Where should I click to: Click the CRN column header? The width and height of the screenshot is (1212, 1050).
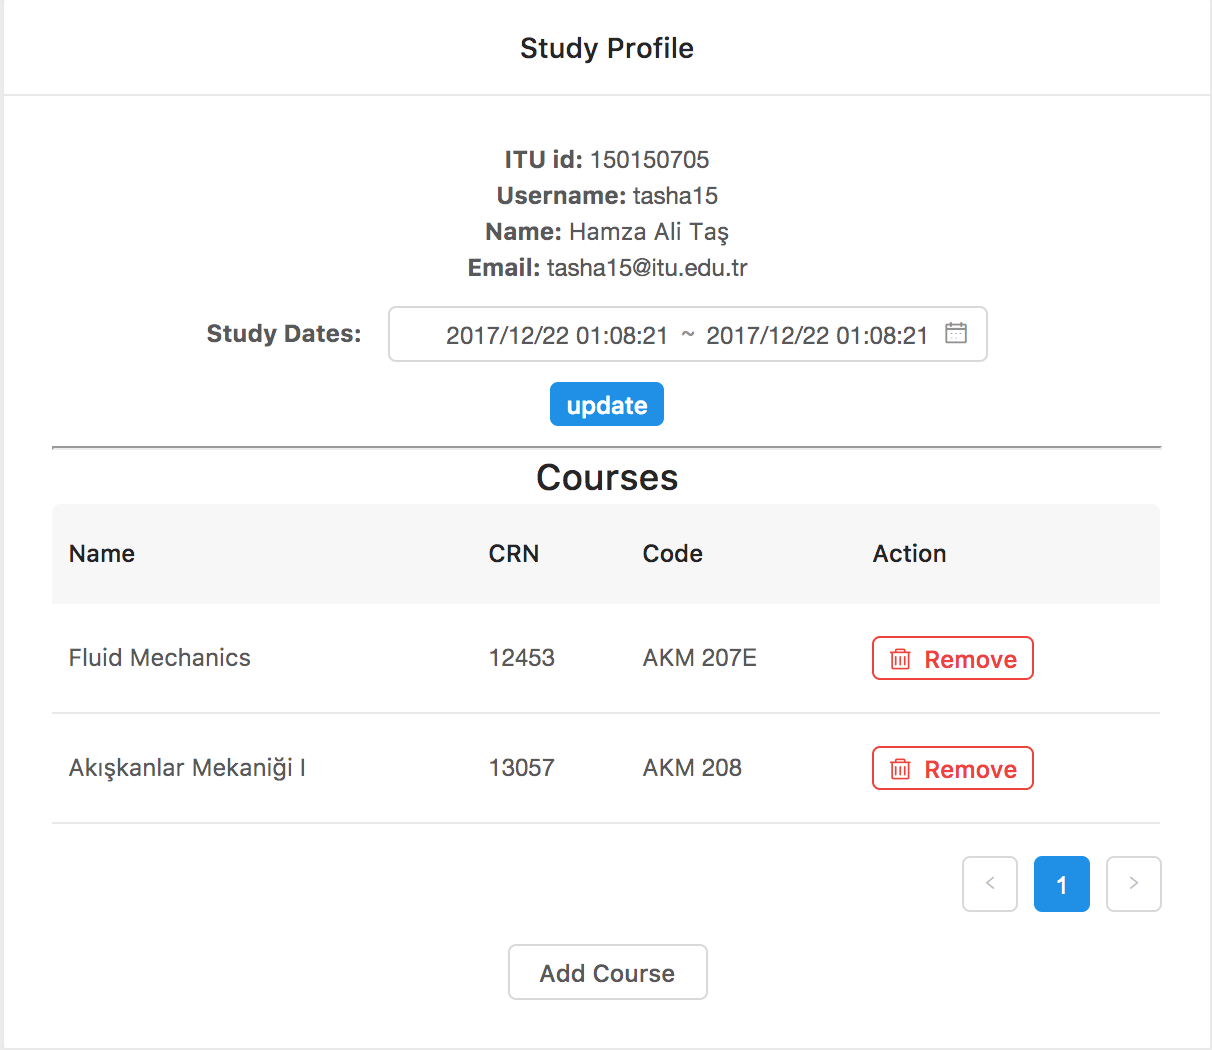(x=514, y=553)
